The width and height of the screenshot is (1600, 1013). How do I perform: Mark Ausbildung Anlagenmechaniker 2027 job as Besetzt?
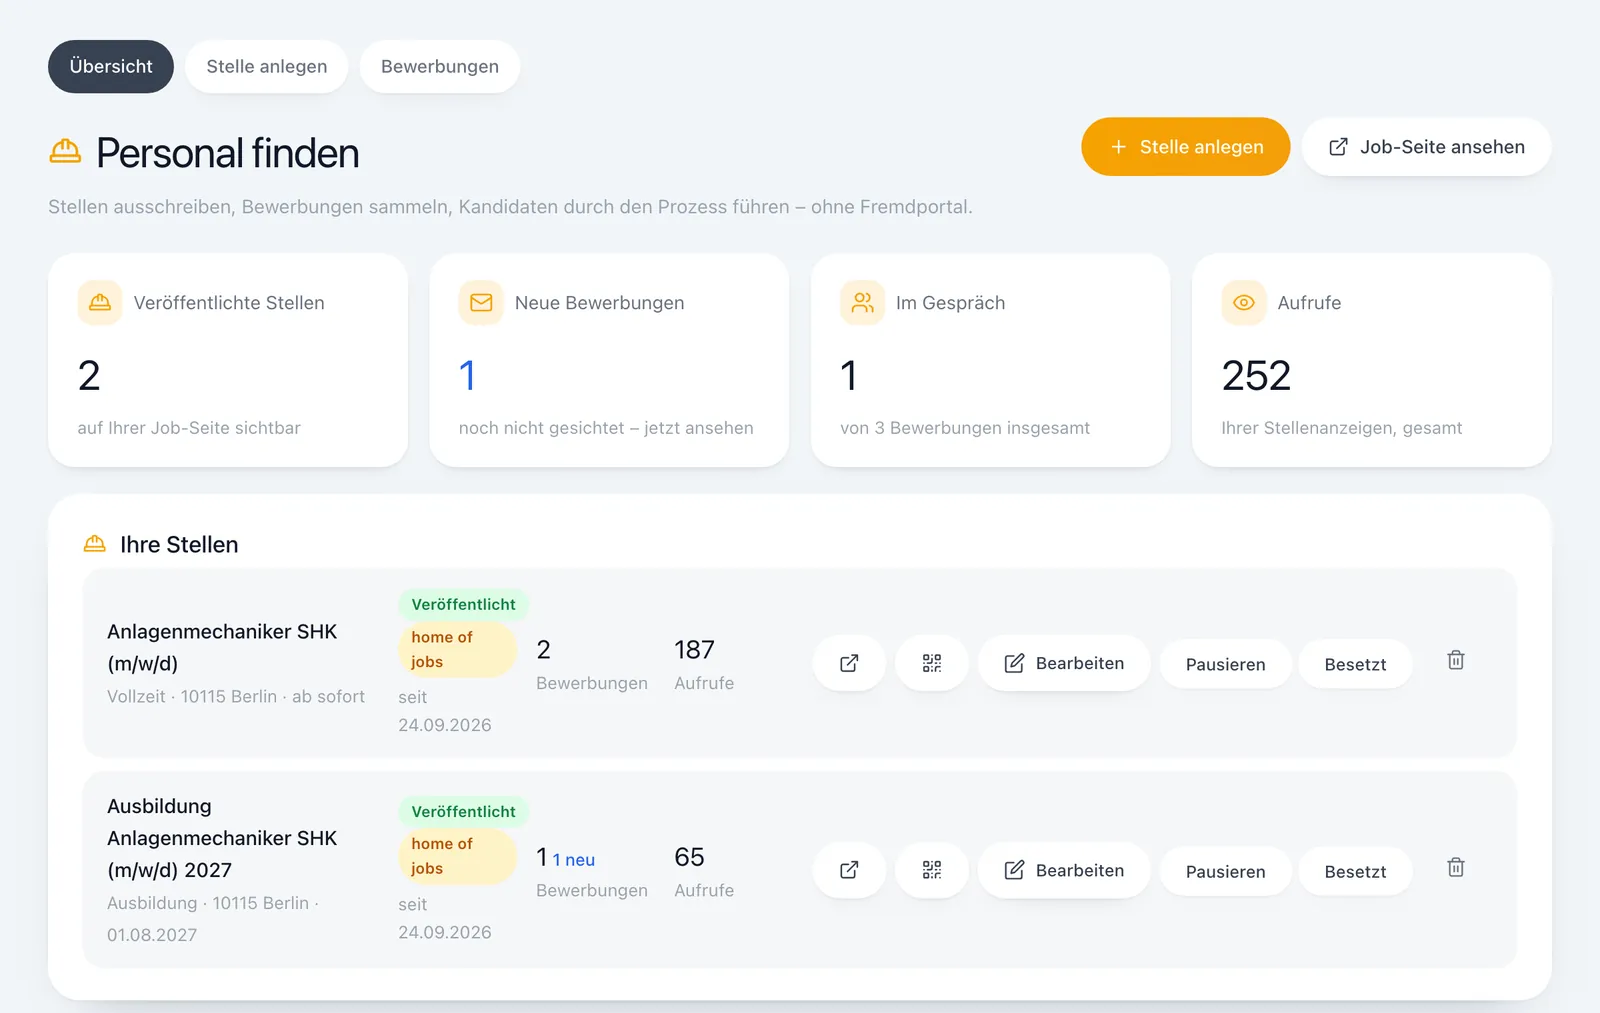[x=1356, y=871]
